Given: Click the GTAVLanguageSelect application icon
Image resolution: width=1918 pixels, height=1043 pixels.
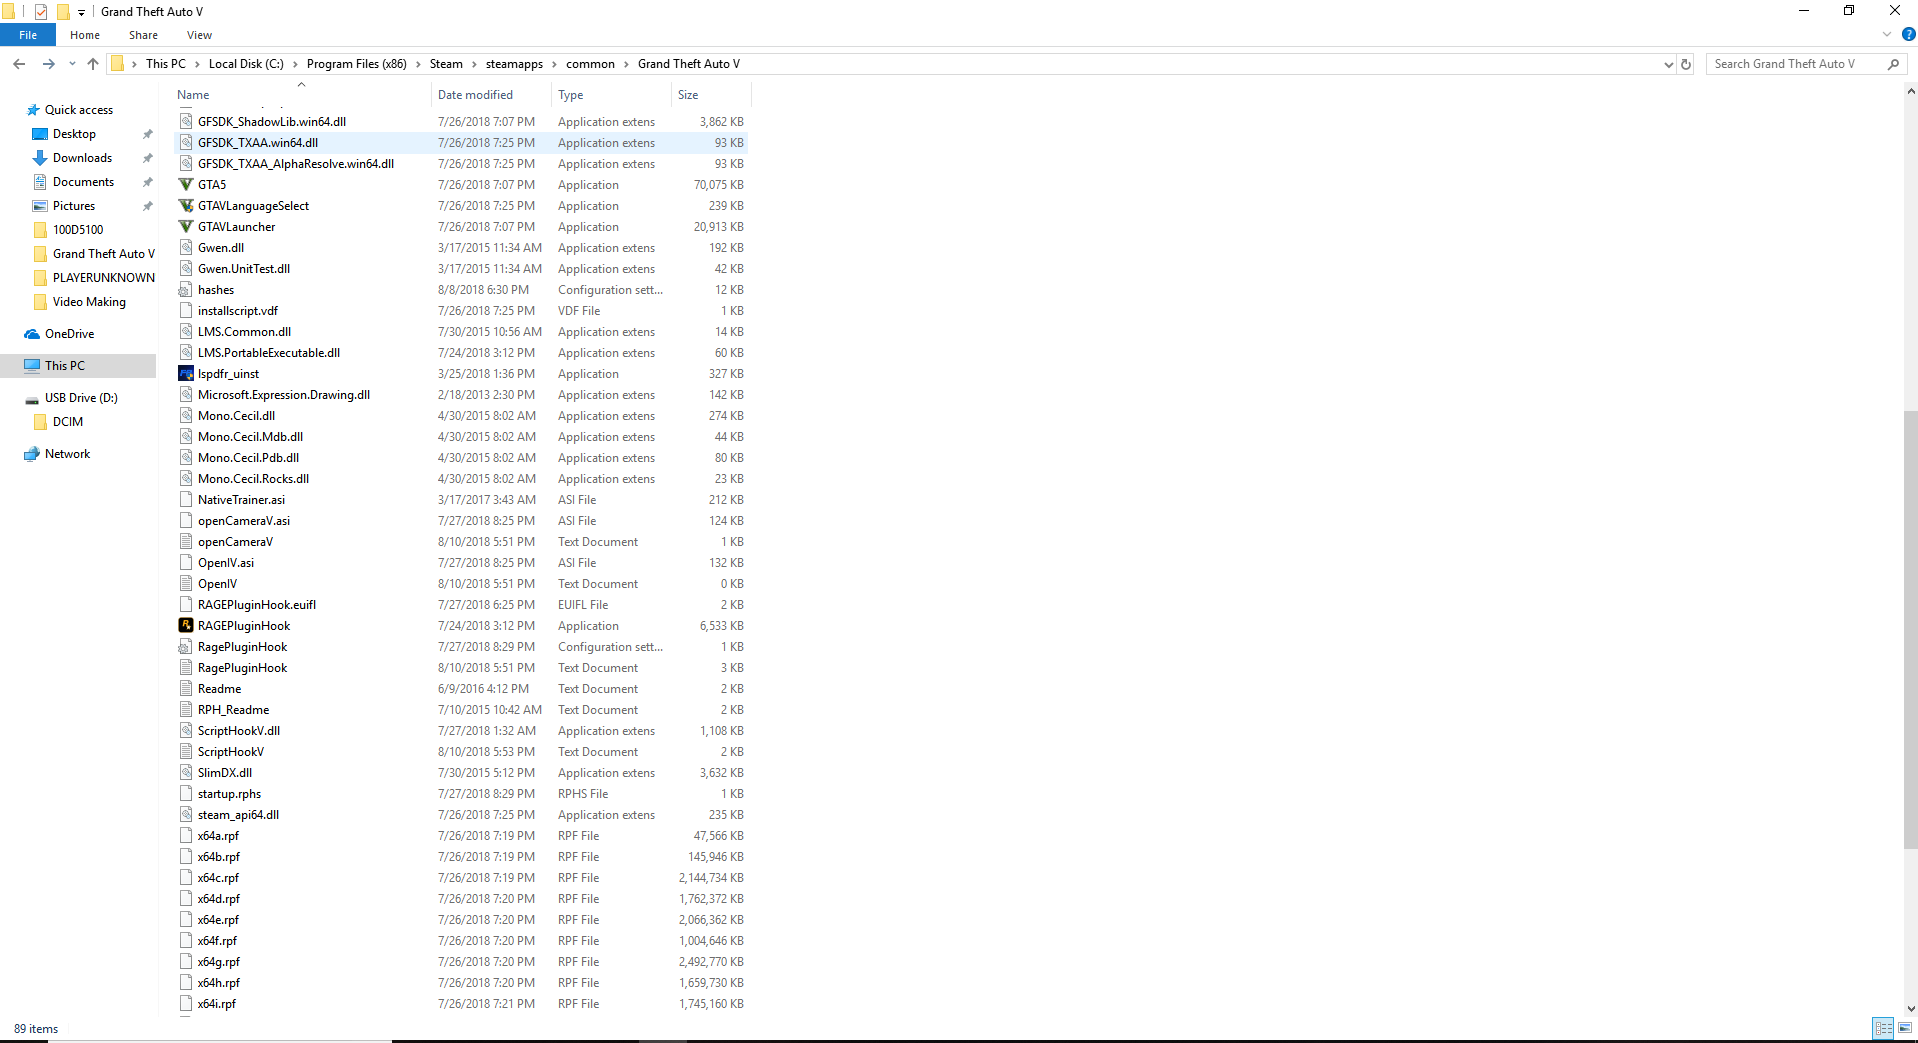Looking at the screenshot, I should pos(186,206).
